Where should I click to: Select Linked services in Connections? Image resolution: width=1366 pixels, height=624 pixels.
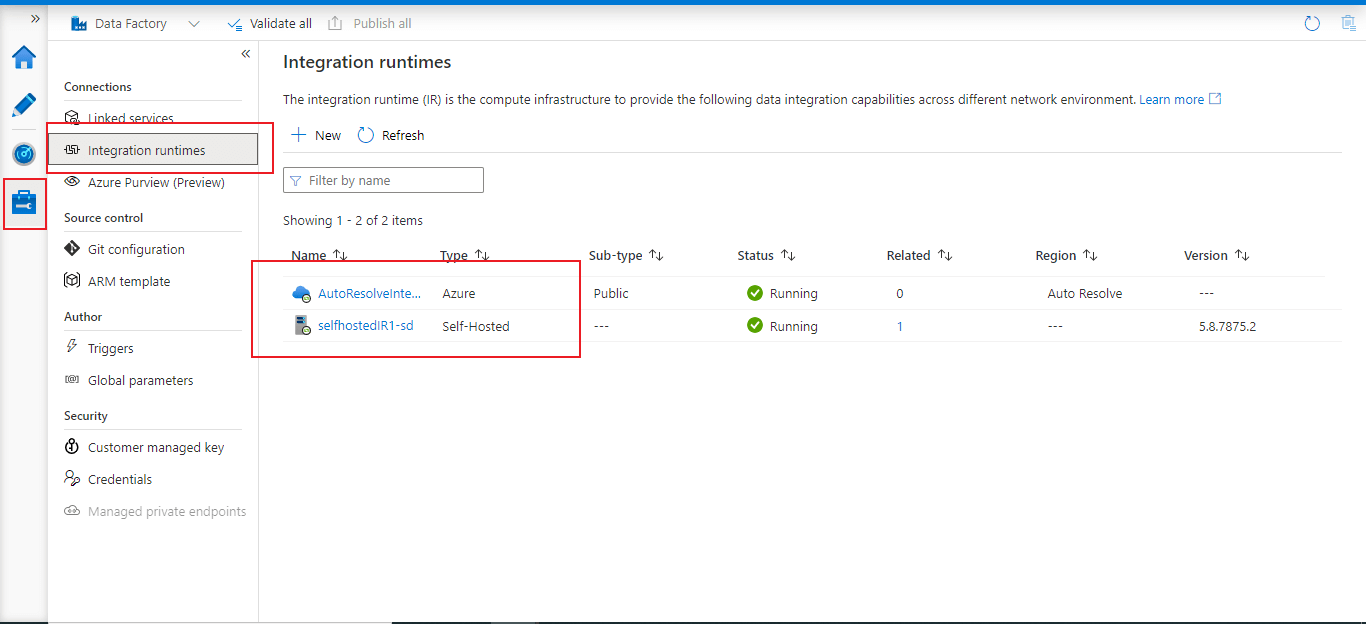130,118
